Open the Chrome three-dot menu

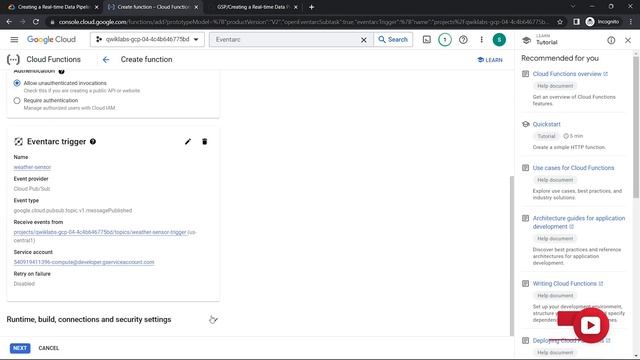(x=631, y=22)
